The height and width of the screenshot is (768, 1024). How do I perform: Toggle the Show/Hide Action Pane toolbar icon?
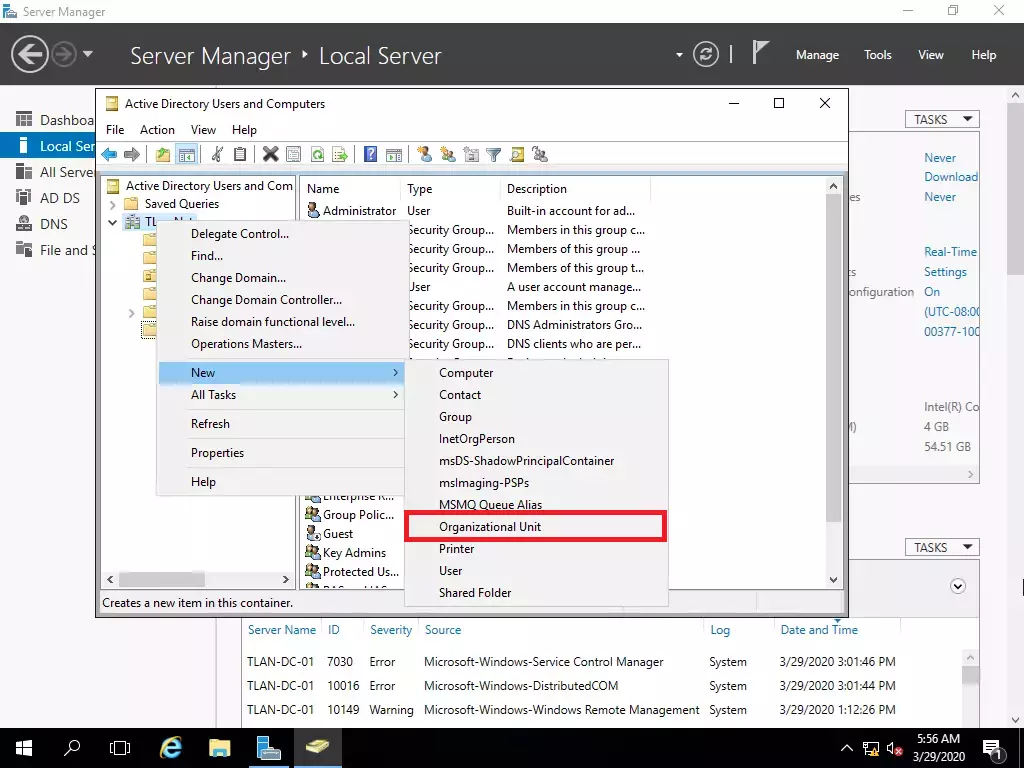click(394, 155)
